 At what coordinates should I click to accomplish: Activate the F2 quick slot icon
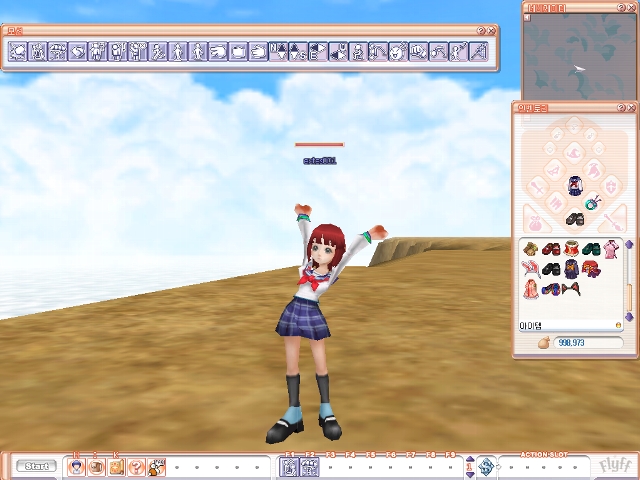pos(309,467)
